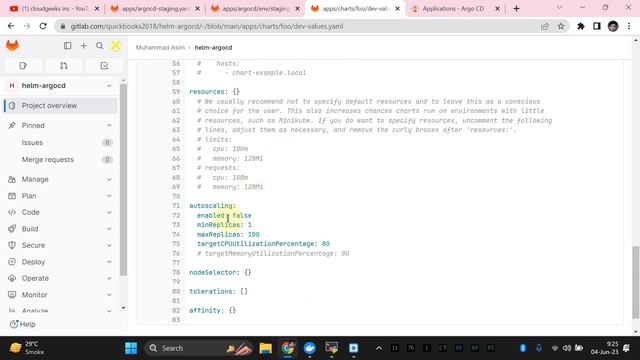This screenshot has height=360, width=640.
Task: Close the YouTube tab
Action: 97,9
